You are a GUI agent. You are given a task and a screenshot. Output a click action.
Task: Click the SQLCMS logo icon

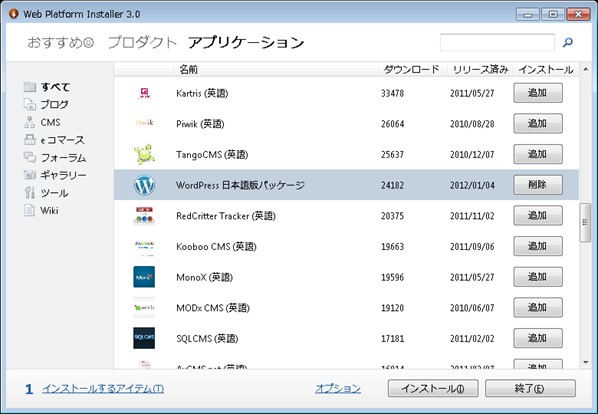click(x=144, y=338)
